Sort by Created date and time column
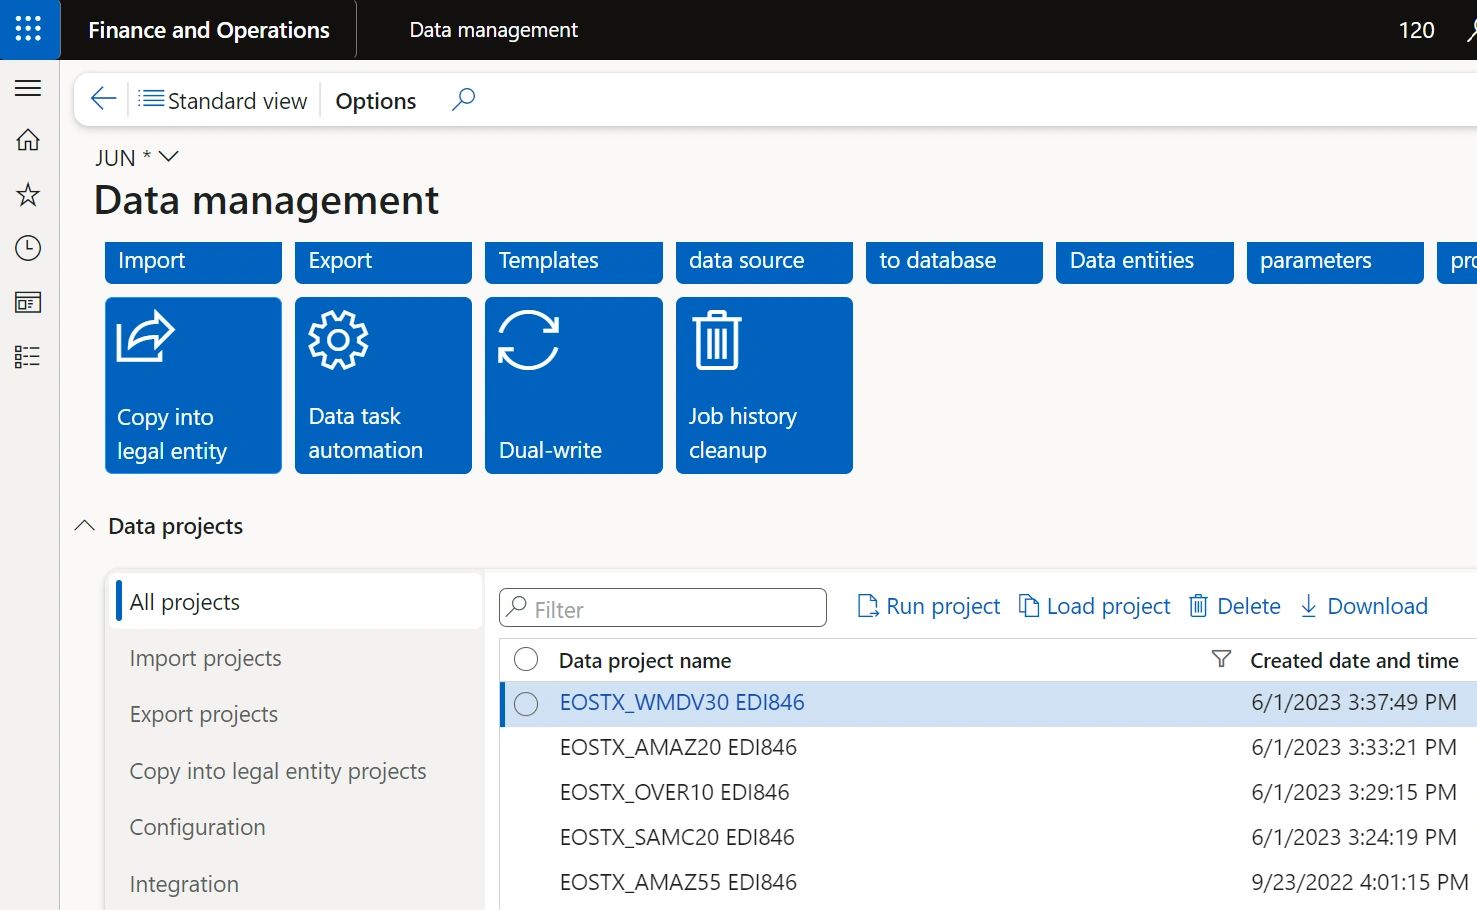 click(1354, 661)
